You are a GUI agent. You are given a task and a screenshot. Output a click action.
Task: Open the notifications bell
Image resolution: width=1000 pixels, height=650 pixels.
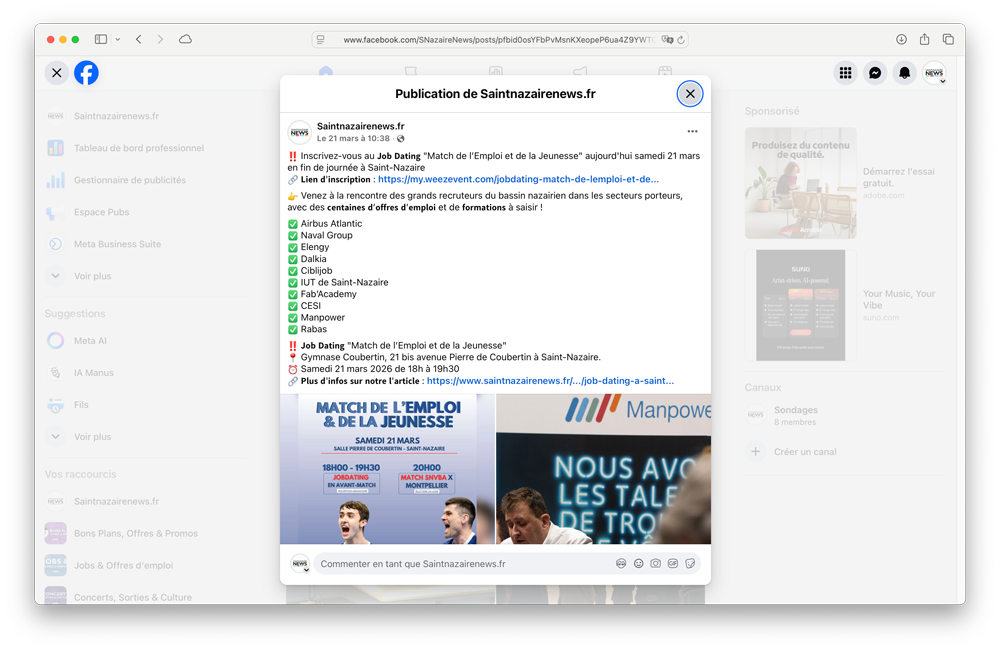tap(905, 72)
